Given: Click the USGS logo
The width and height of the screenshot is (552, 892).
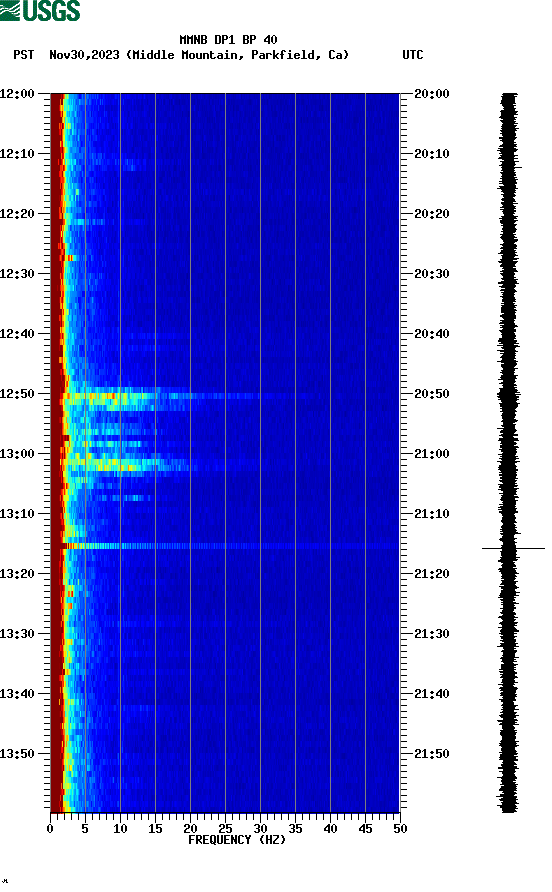Looking at the screenshot, I should [40, 10].
